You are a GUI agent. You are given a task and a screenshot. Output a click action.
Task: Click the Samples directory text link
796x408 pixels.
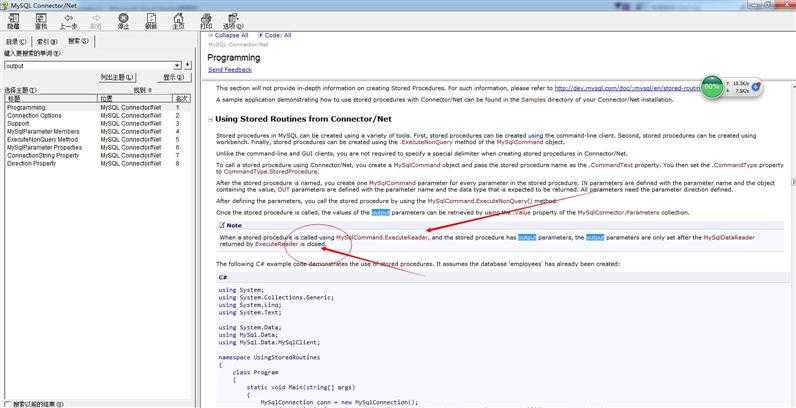pyautogui.click(x=533, y=99)
